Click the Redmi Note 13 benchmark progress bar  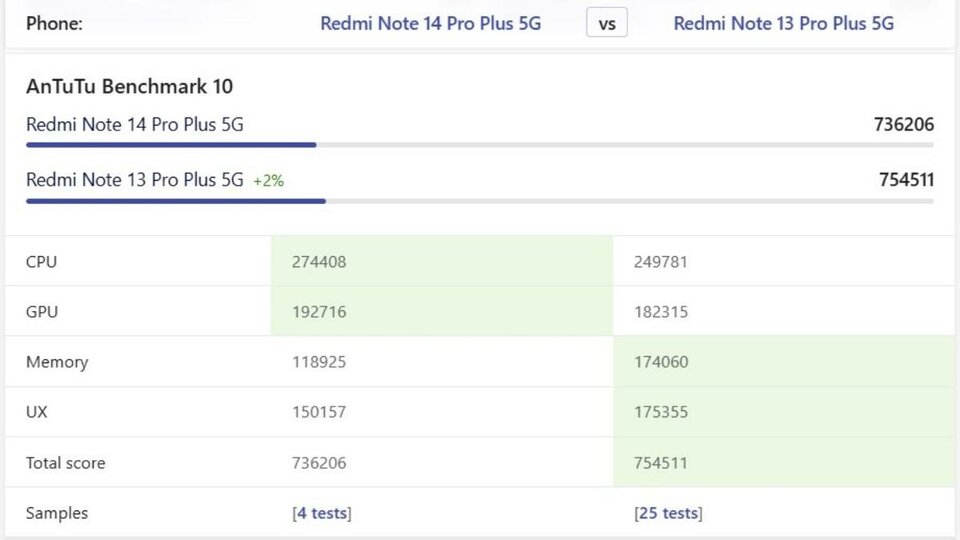[x=175, y=201]
